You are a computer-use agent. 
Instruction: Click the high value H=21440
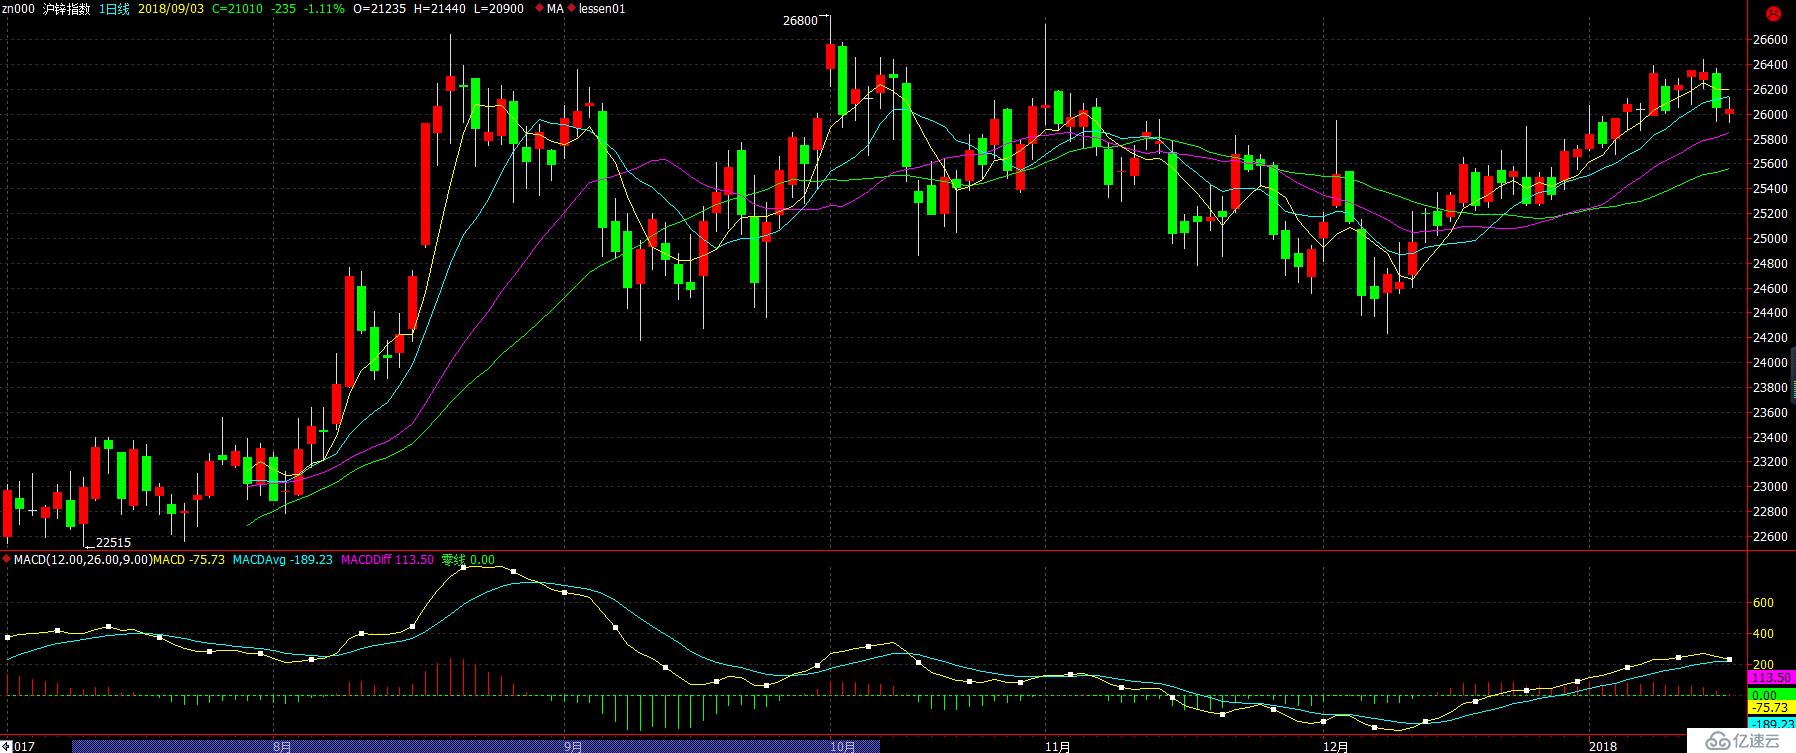coord(440,9)
